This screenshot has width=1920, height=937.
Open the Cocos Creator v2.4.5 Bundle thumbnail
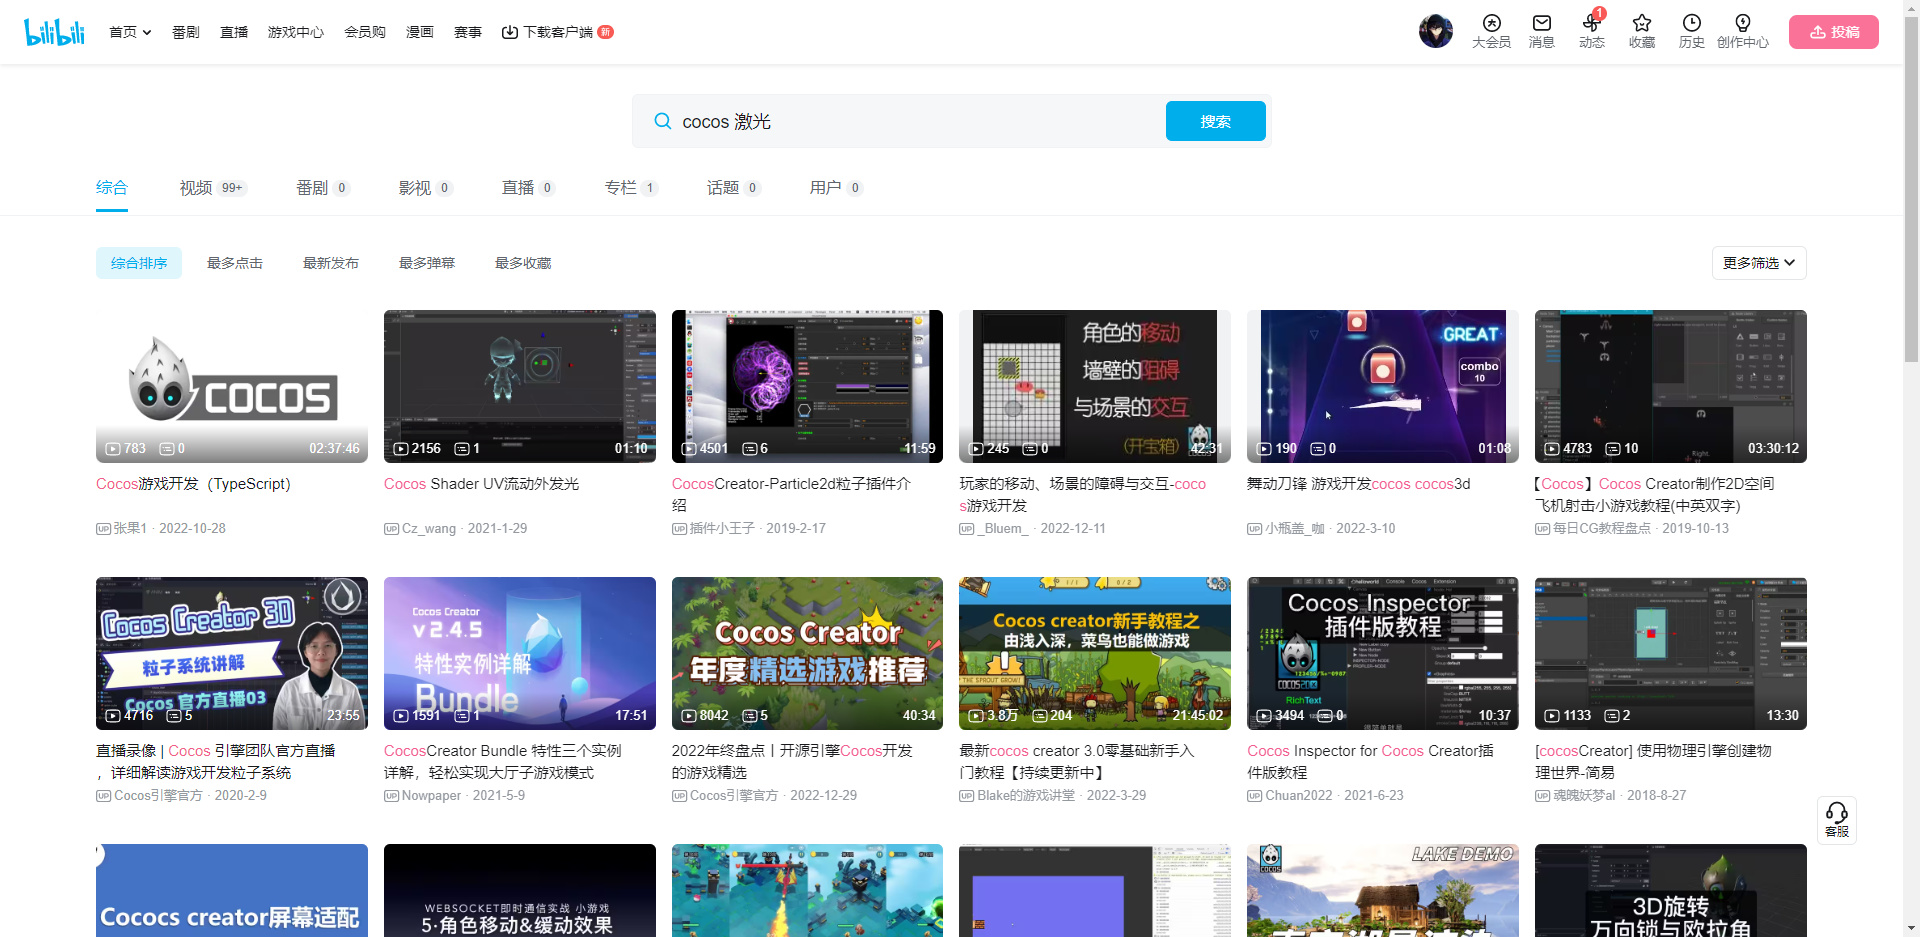point(520,653)
